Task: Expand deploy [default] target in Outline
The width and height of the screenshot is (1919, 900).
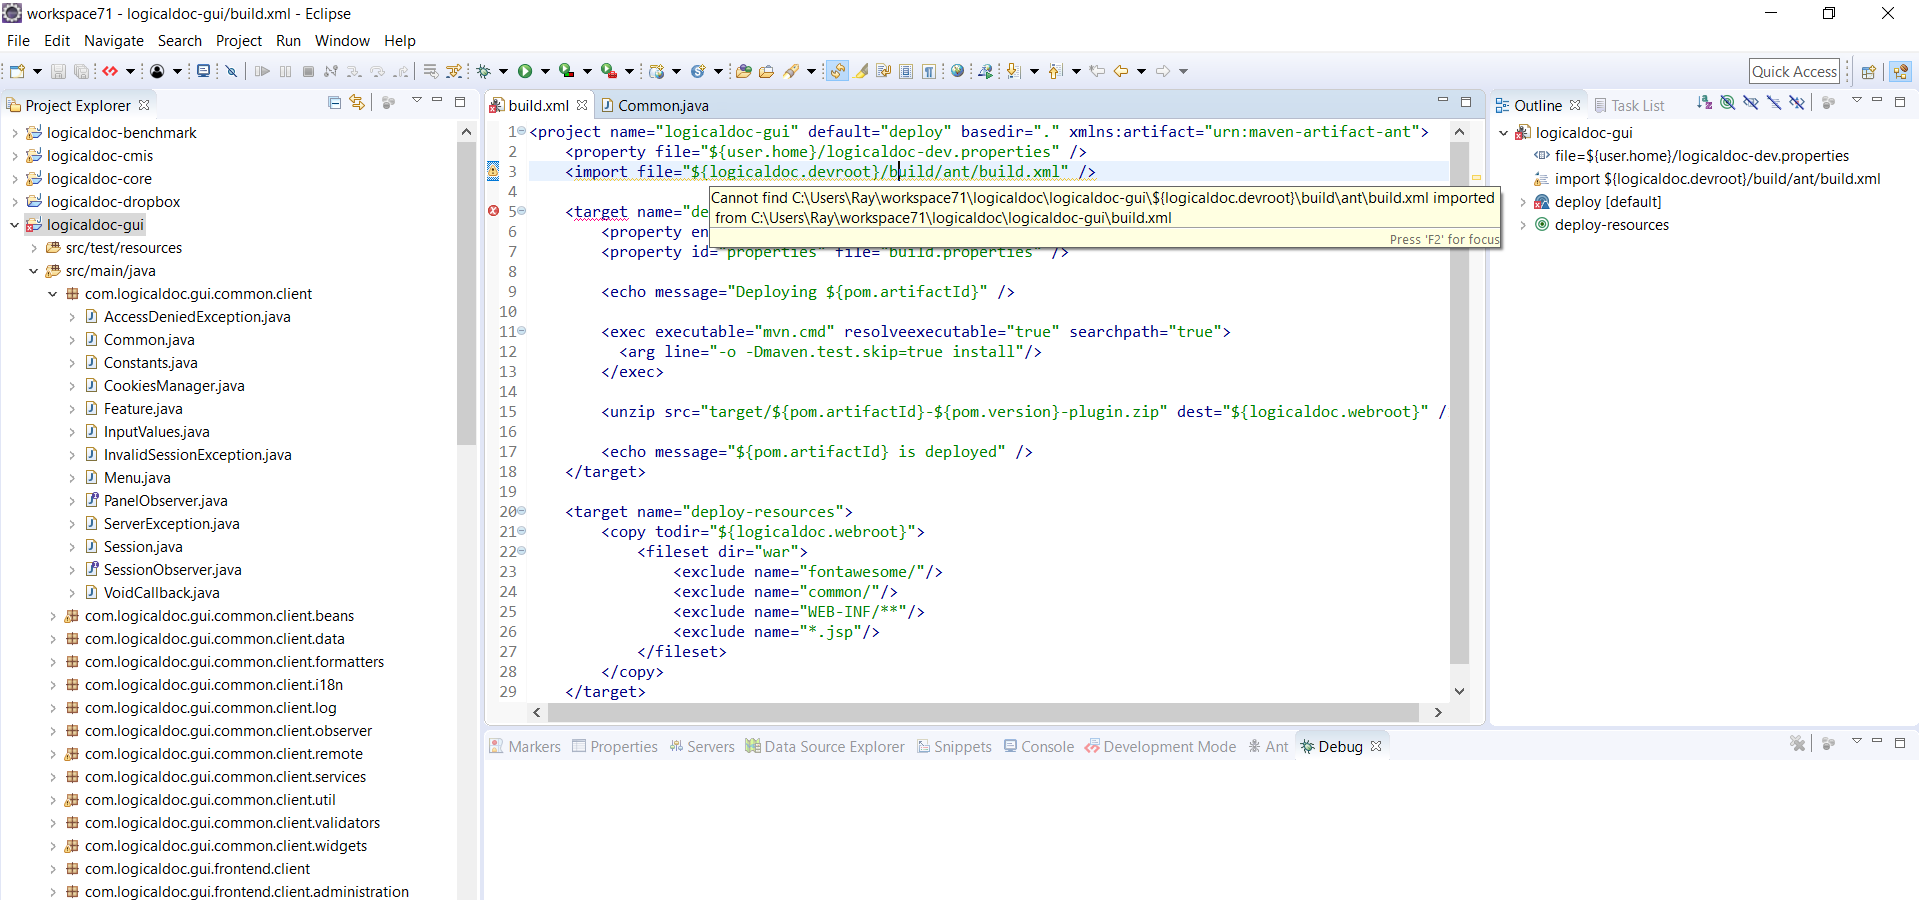Action: (1522, 202)
